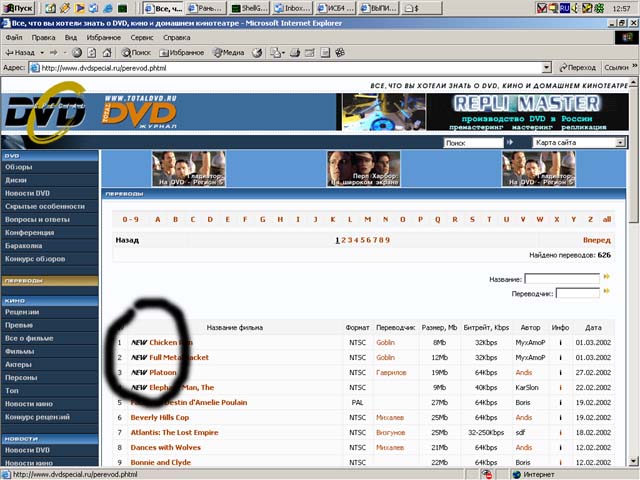Screen dimensions: 640x480
Task: Switch to the Inbox taskbar window
Action: 292,8
